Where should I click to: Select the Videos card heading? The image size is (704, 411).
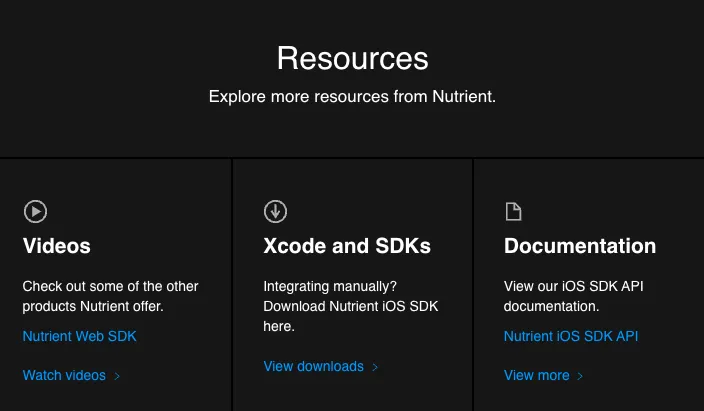click(x=57, y=246)
